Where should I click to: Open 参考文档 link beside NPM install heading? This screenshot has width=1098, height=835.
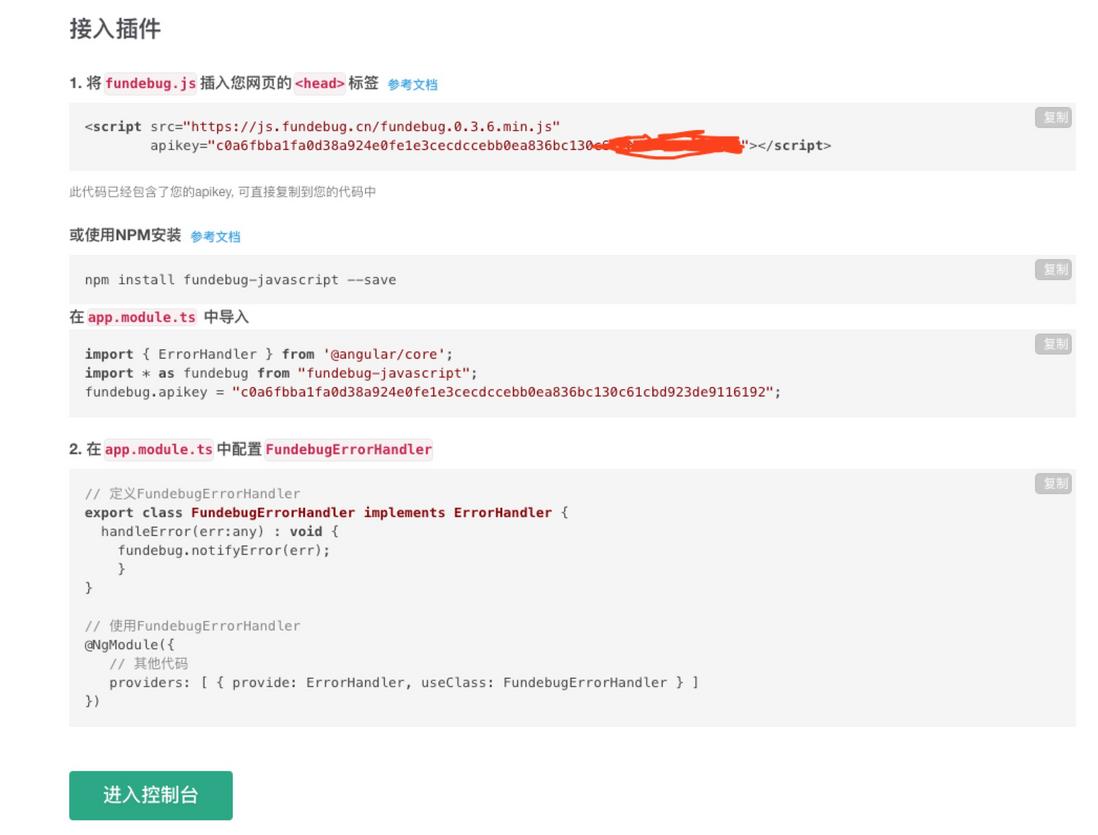tap(216, 237)
